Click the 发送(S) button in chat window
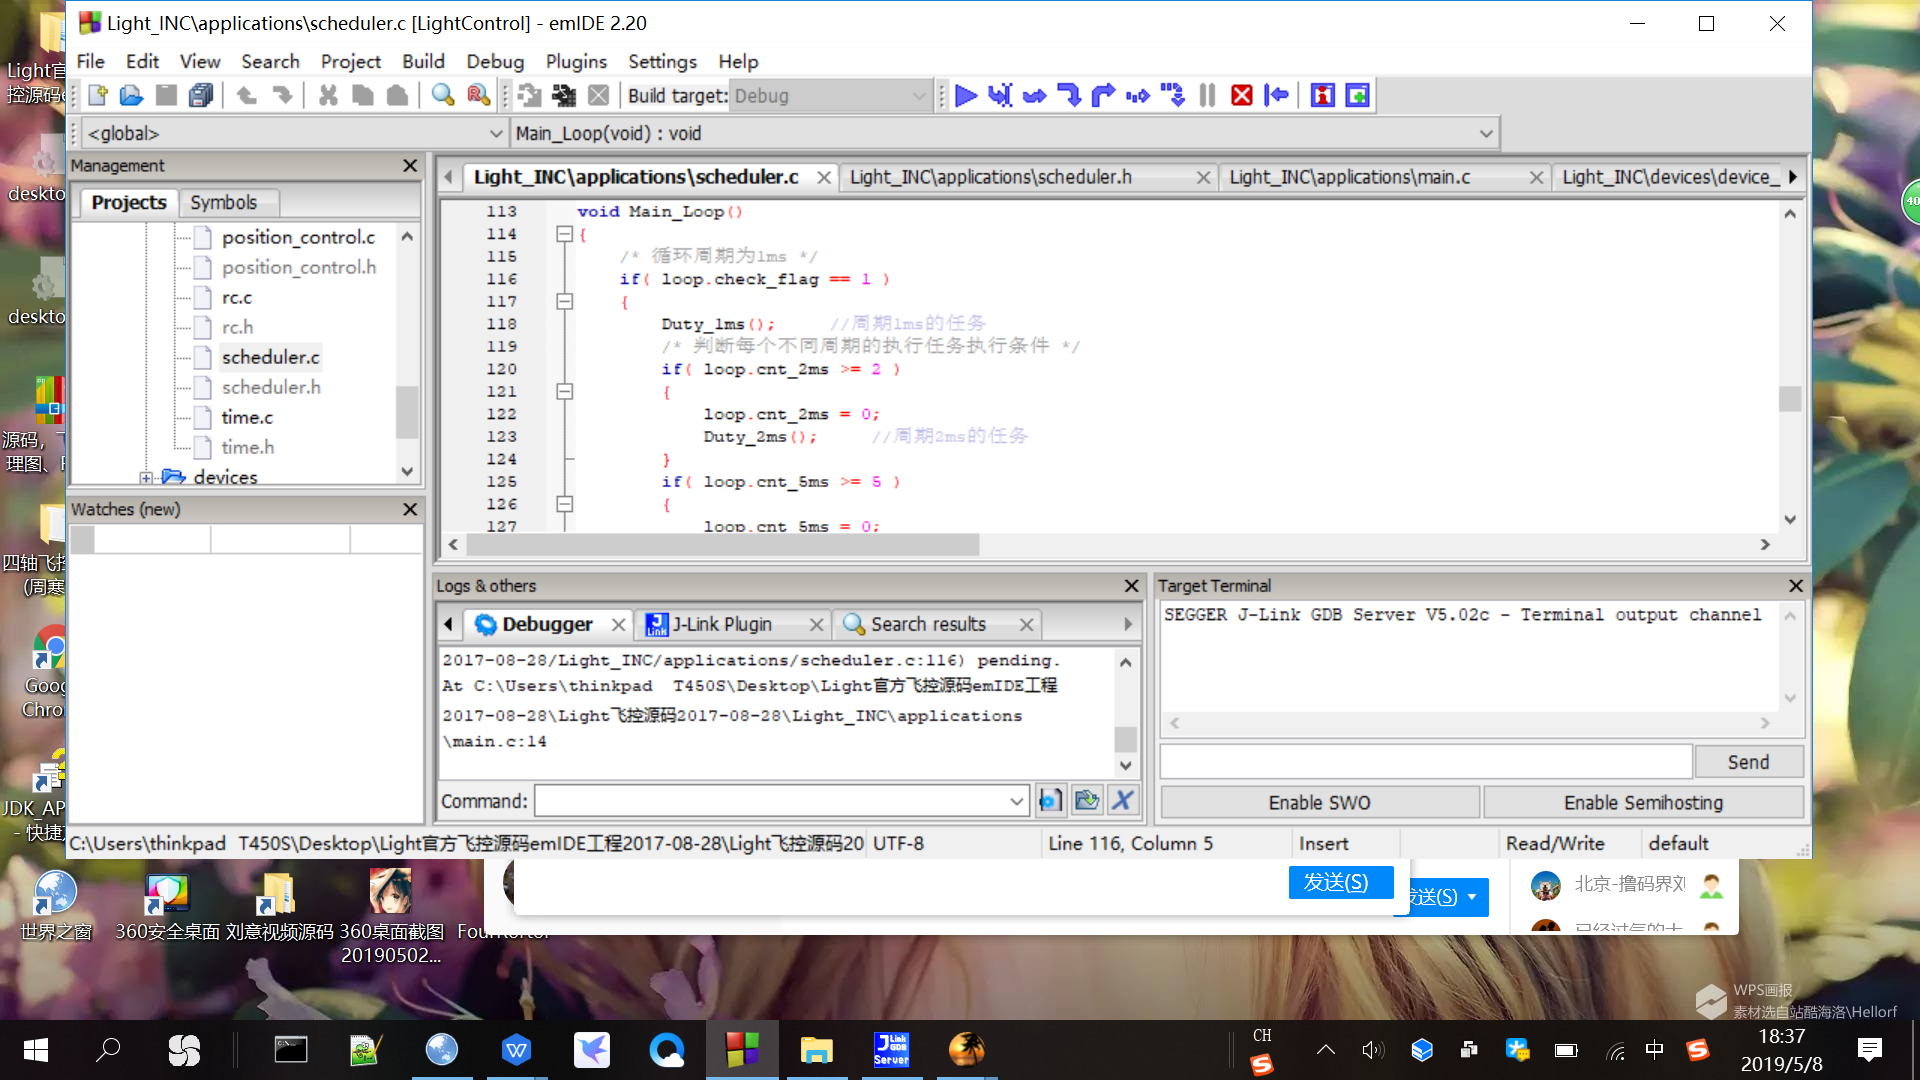 pos(1340,882)
